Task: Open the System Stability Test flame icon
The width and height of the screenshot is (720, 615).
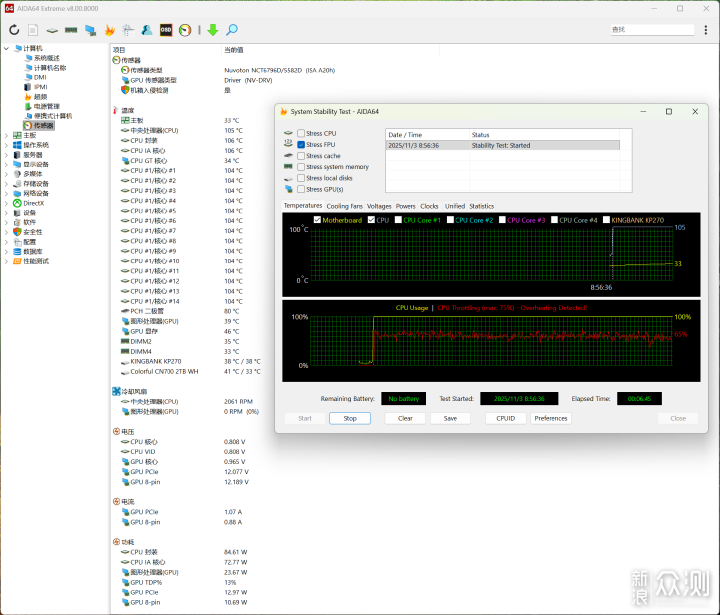Action: tap(109, 30)
